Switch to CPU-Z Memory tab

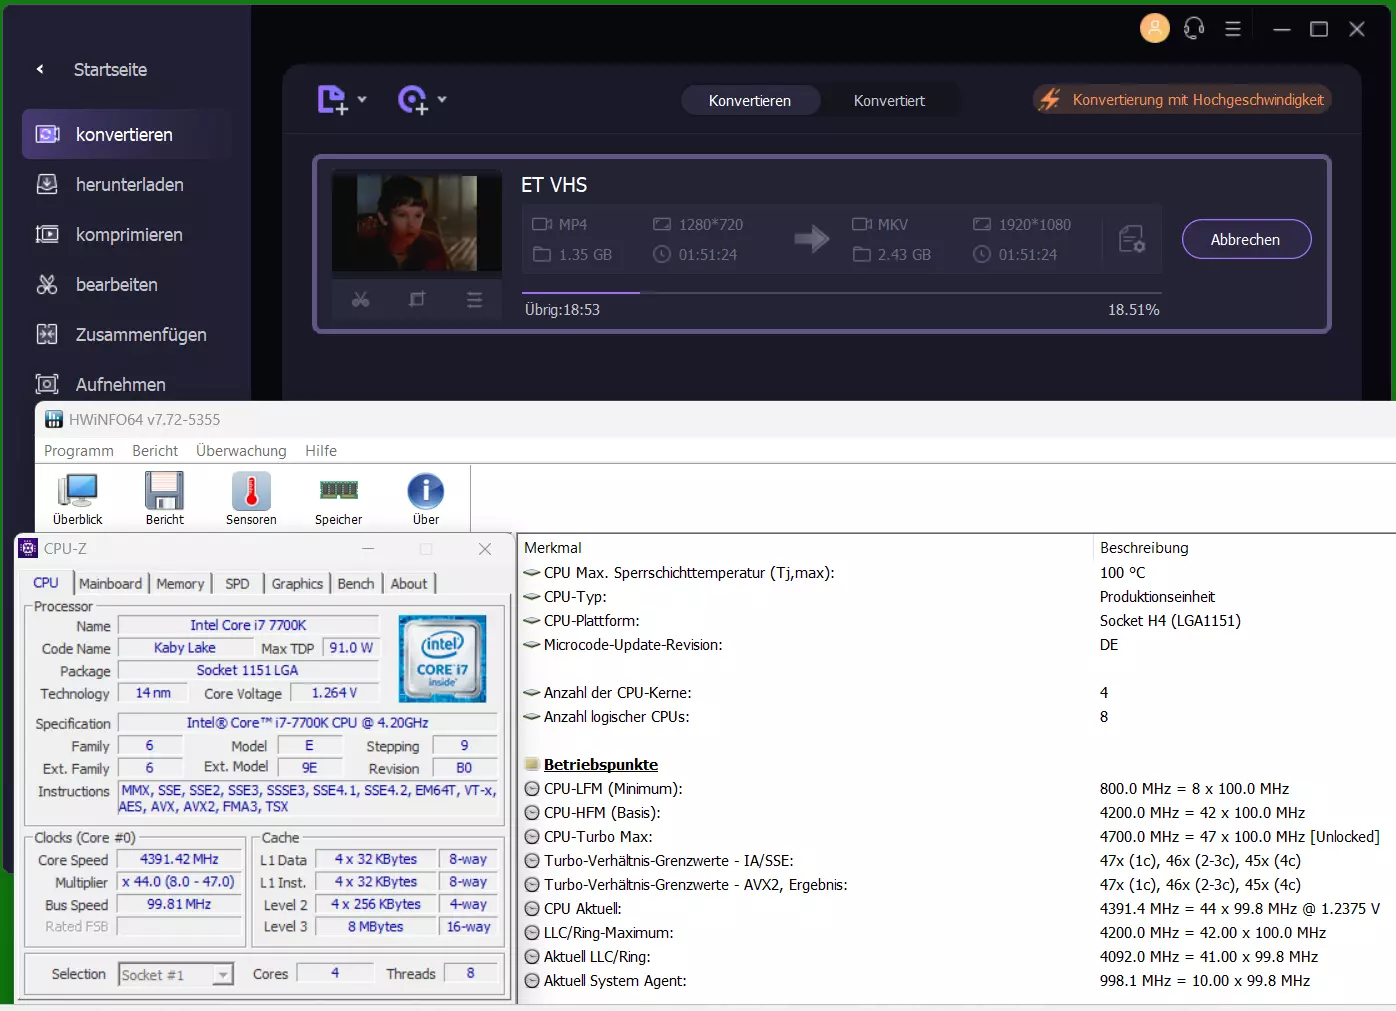pyautogui.click(x=180, y=584)
